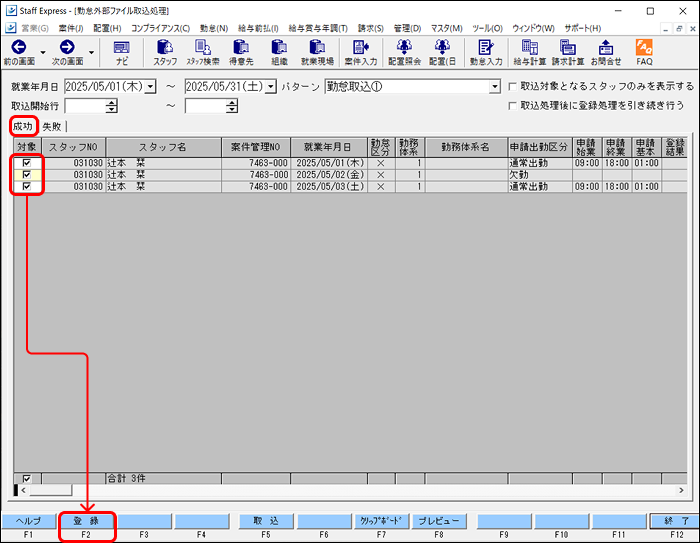The height and width of the screenshot is (543, 700).
Task: Toggle 取込処理後に登録処理を引き続き行う checkbox
Action: click(512, 106)
